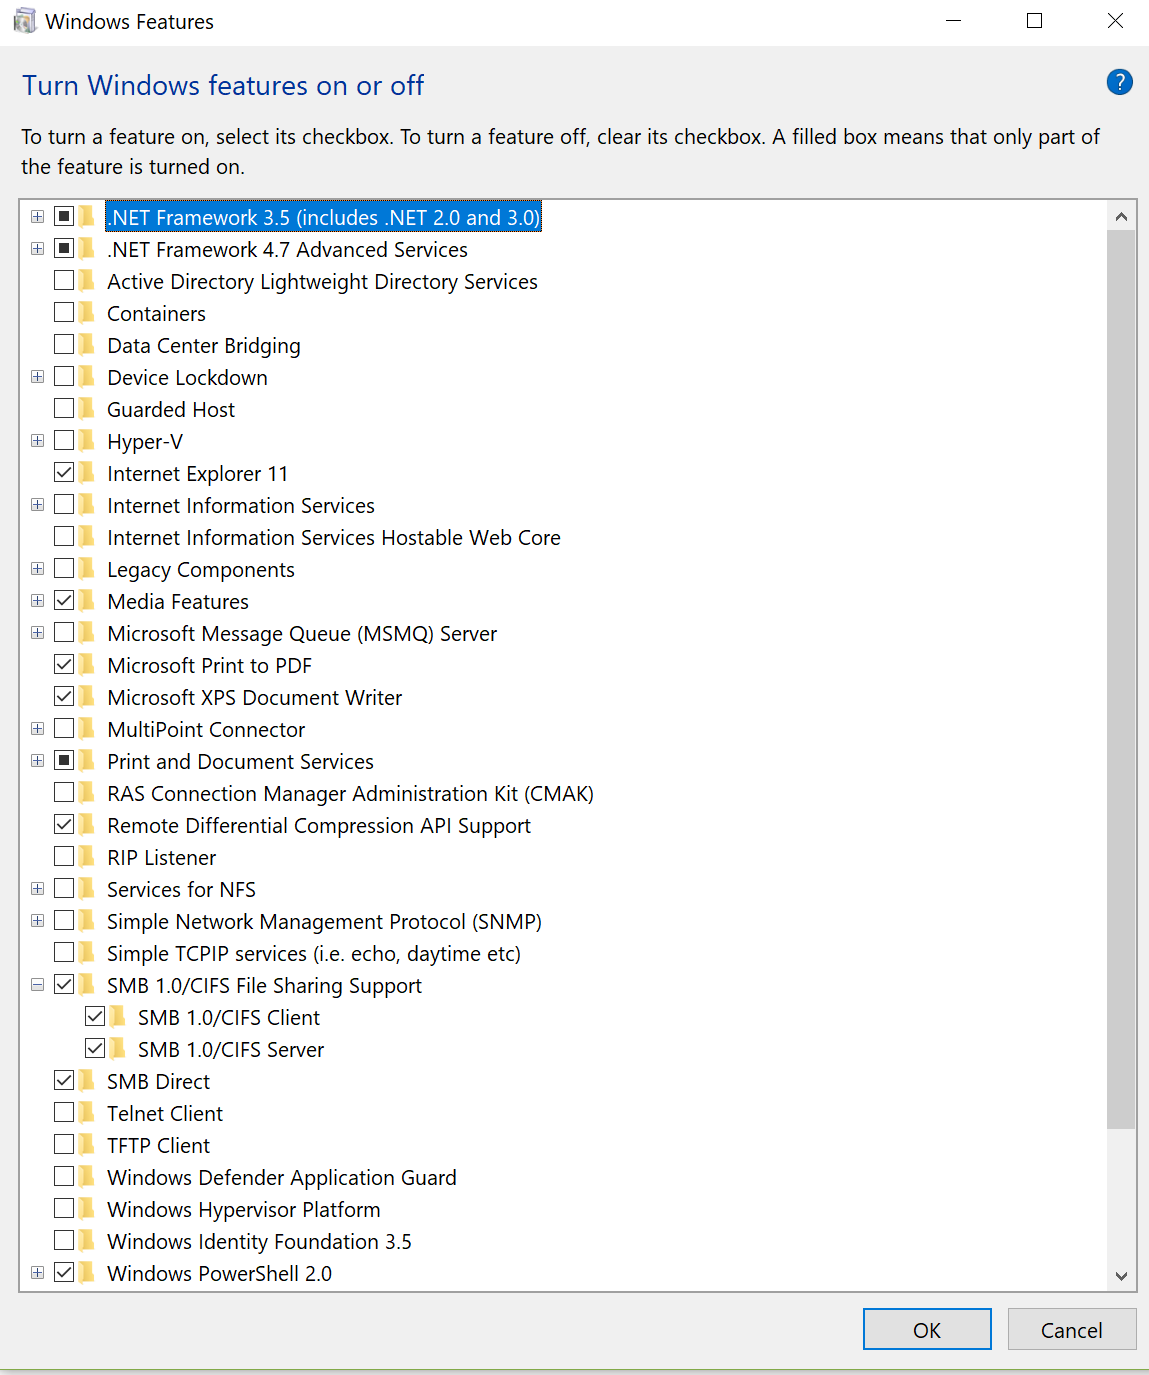Open the help question mark icon
Image resolution: width=1149 pixels, height=1375 pixels.
pyautogui.click(x=1119, y=82)
